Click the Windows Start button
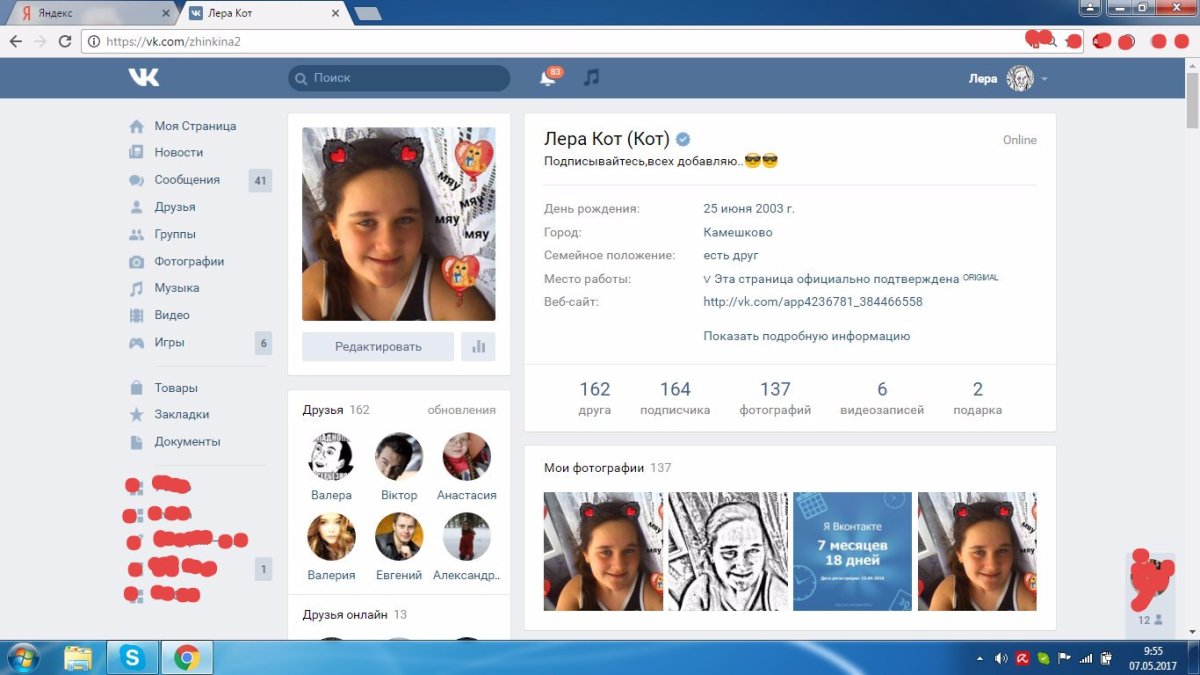Image resolution: width=1200 pixels, height=675 pixels. [x=22, y=657]
